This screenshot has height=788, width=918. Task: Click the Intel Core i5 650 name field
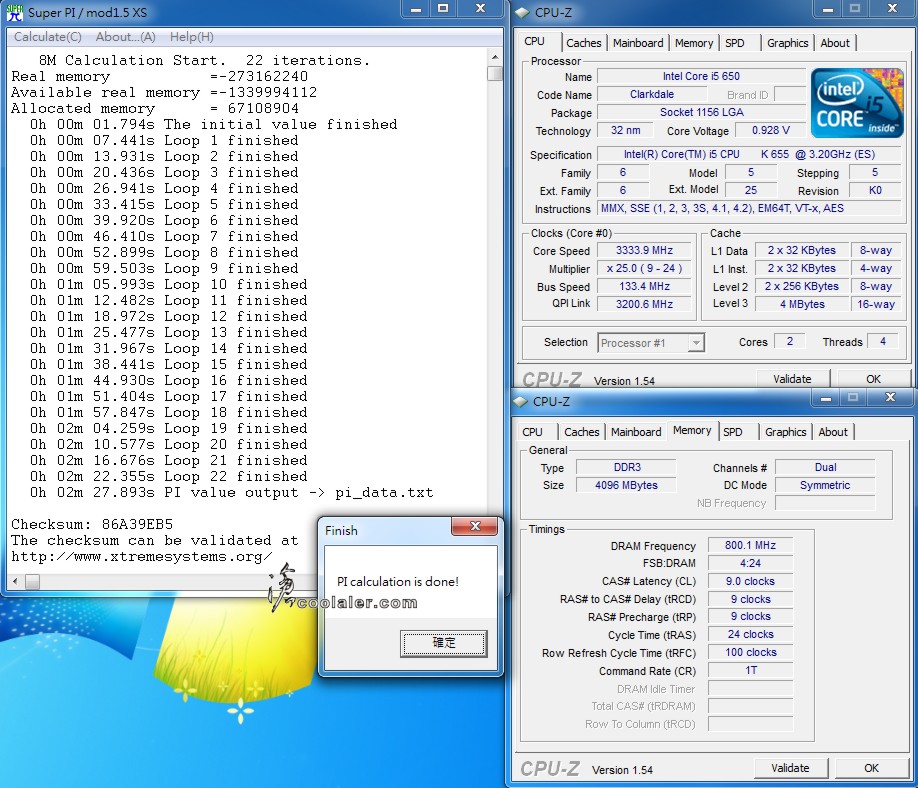(701, 77)
